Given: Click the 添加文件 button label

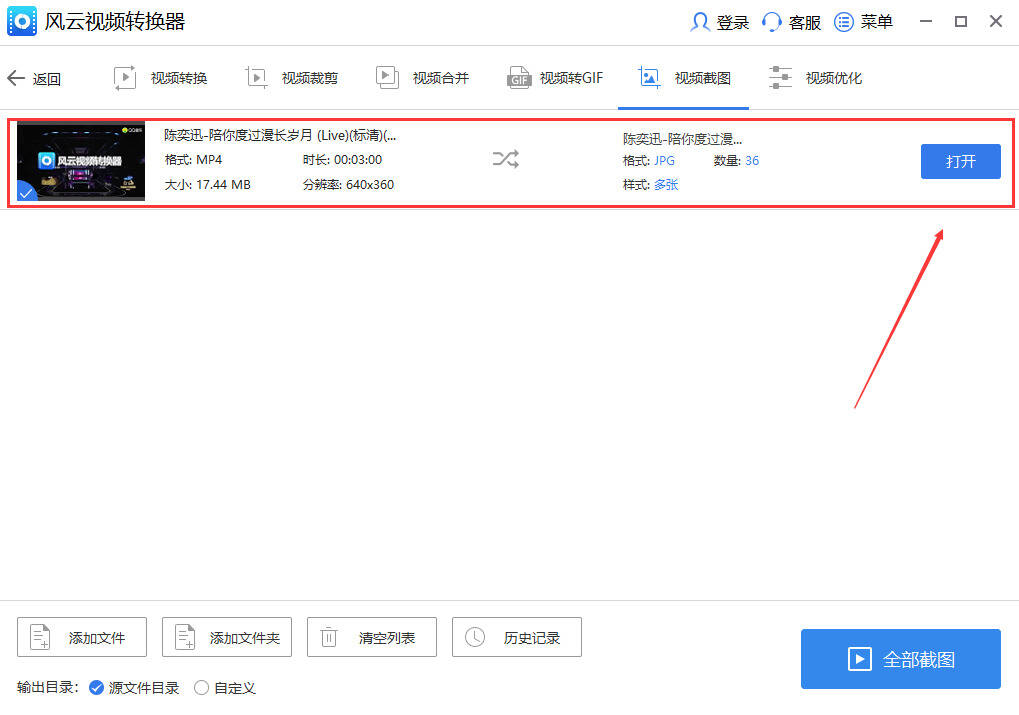Looking at the screenshot, I should tap(97, 638).
